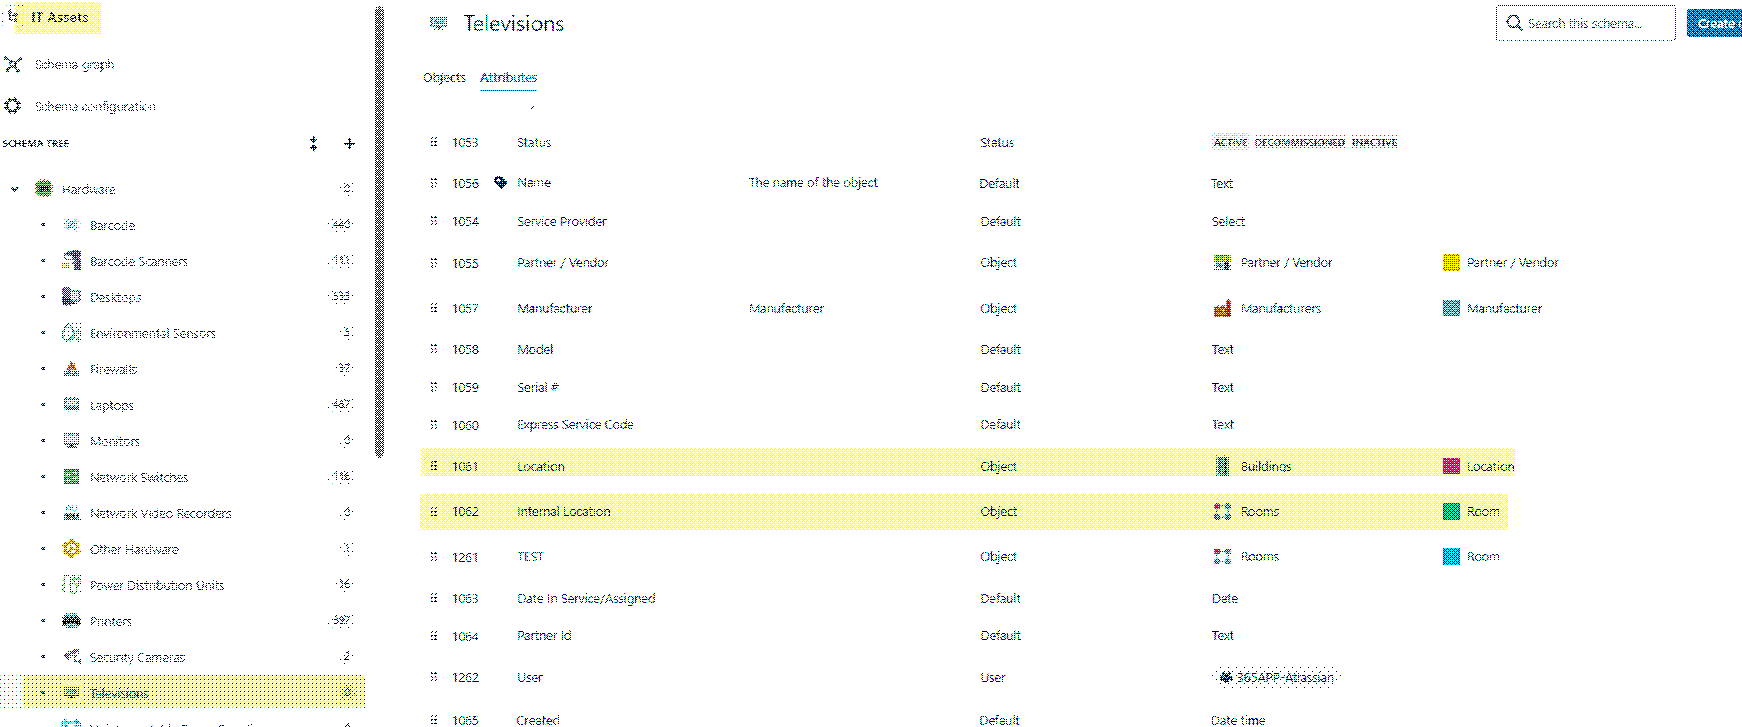The image size is (1742, 727).
Task: Select the Security Cameras icon
Action: (x=72, y=657)
